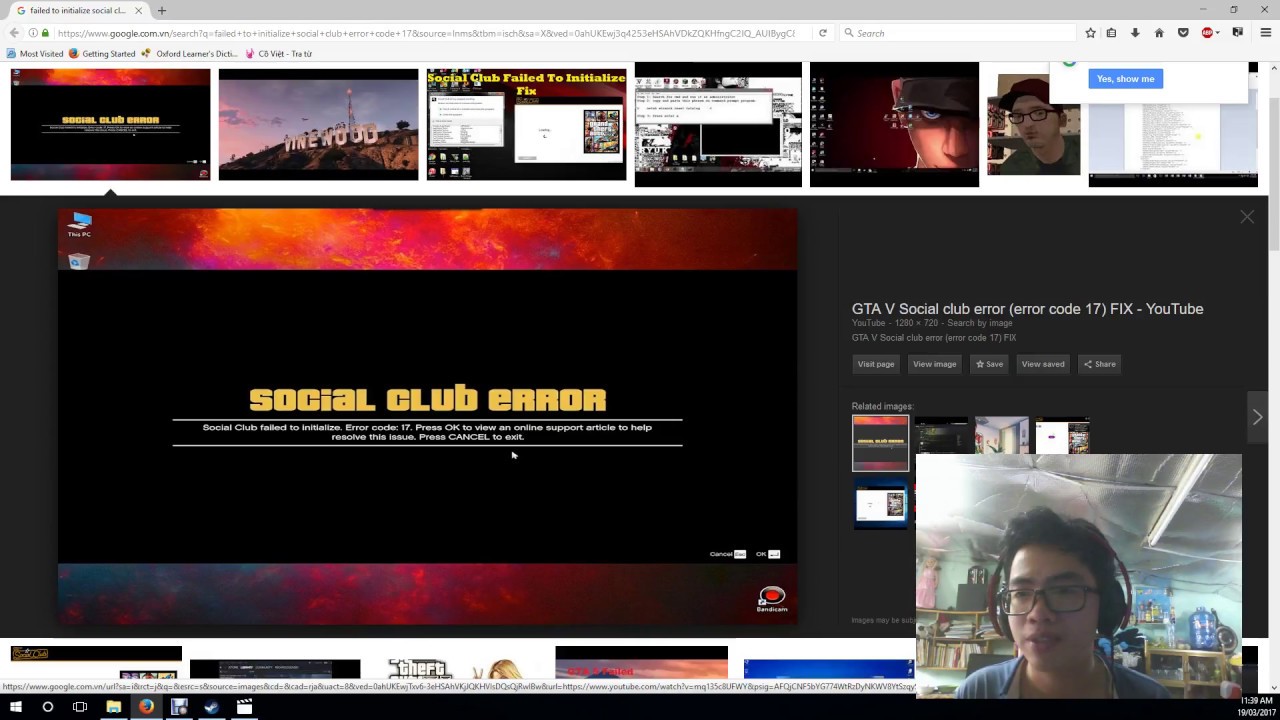Switch to Firefox on the taskbar
The image size is (1280, 720).
click(146, 707)
